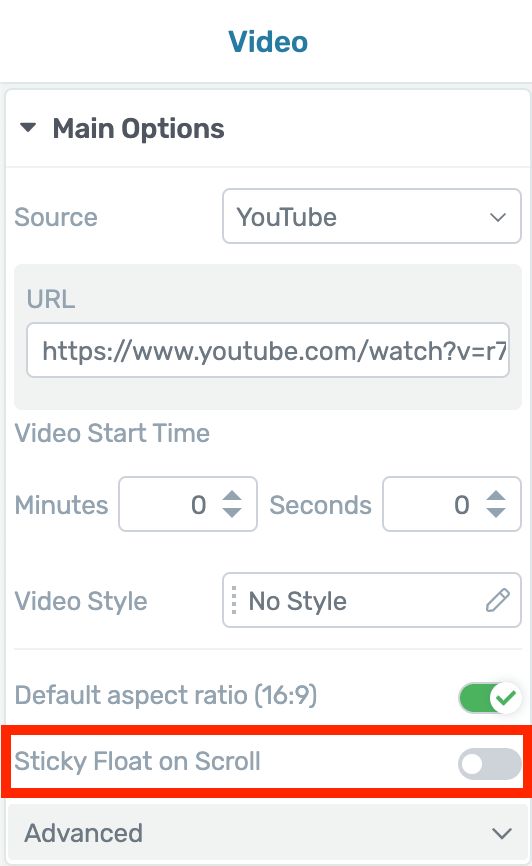Image resolution: width=532 pixels, height=866 pixels.
Task: Click the Video panel title
Action: point(268,41)
